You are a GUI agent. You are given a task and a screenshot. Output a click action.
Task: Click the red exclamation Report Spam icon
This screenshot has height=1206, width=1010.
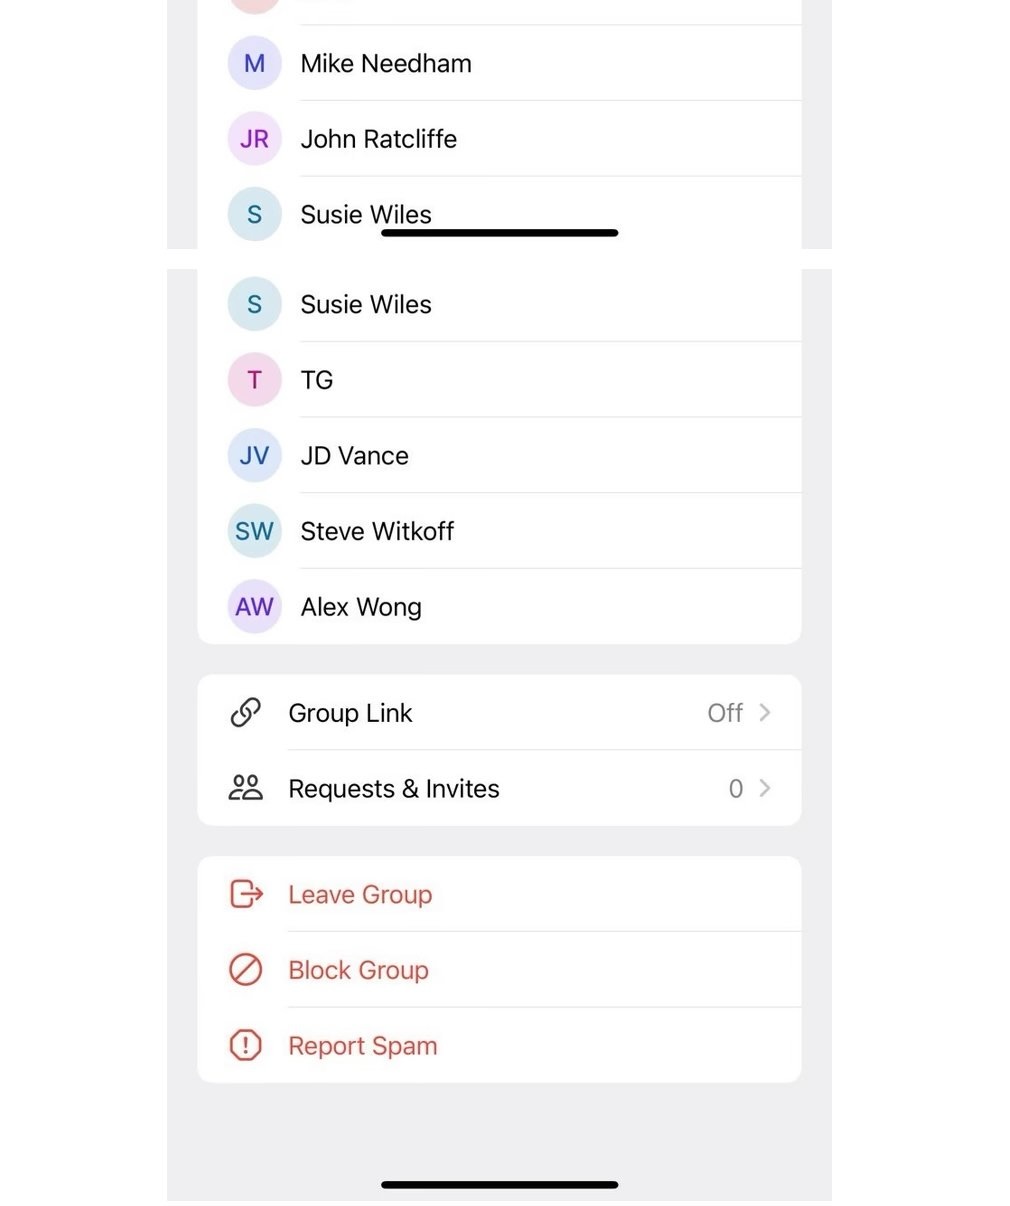point(246,1046)
